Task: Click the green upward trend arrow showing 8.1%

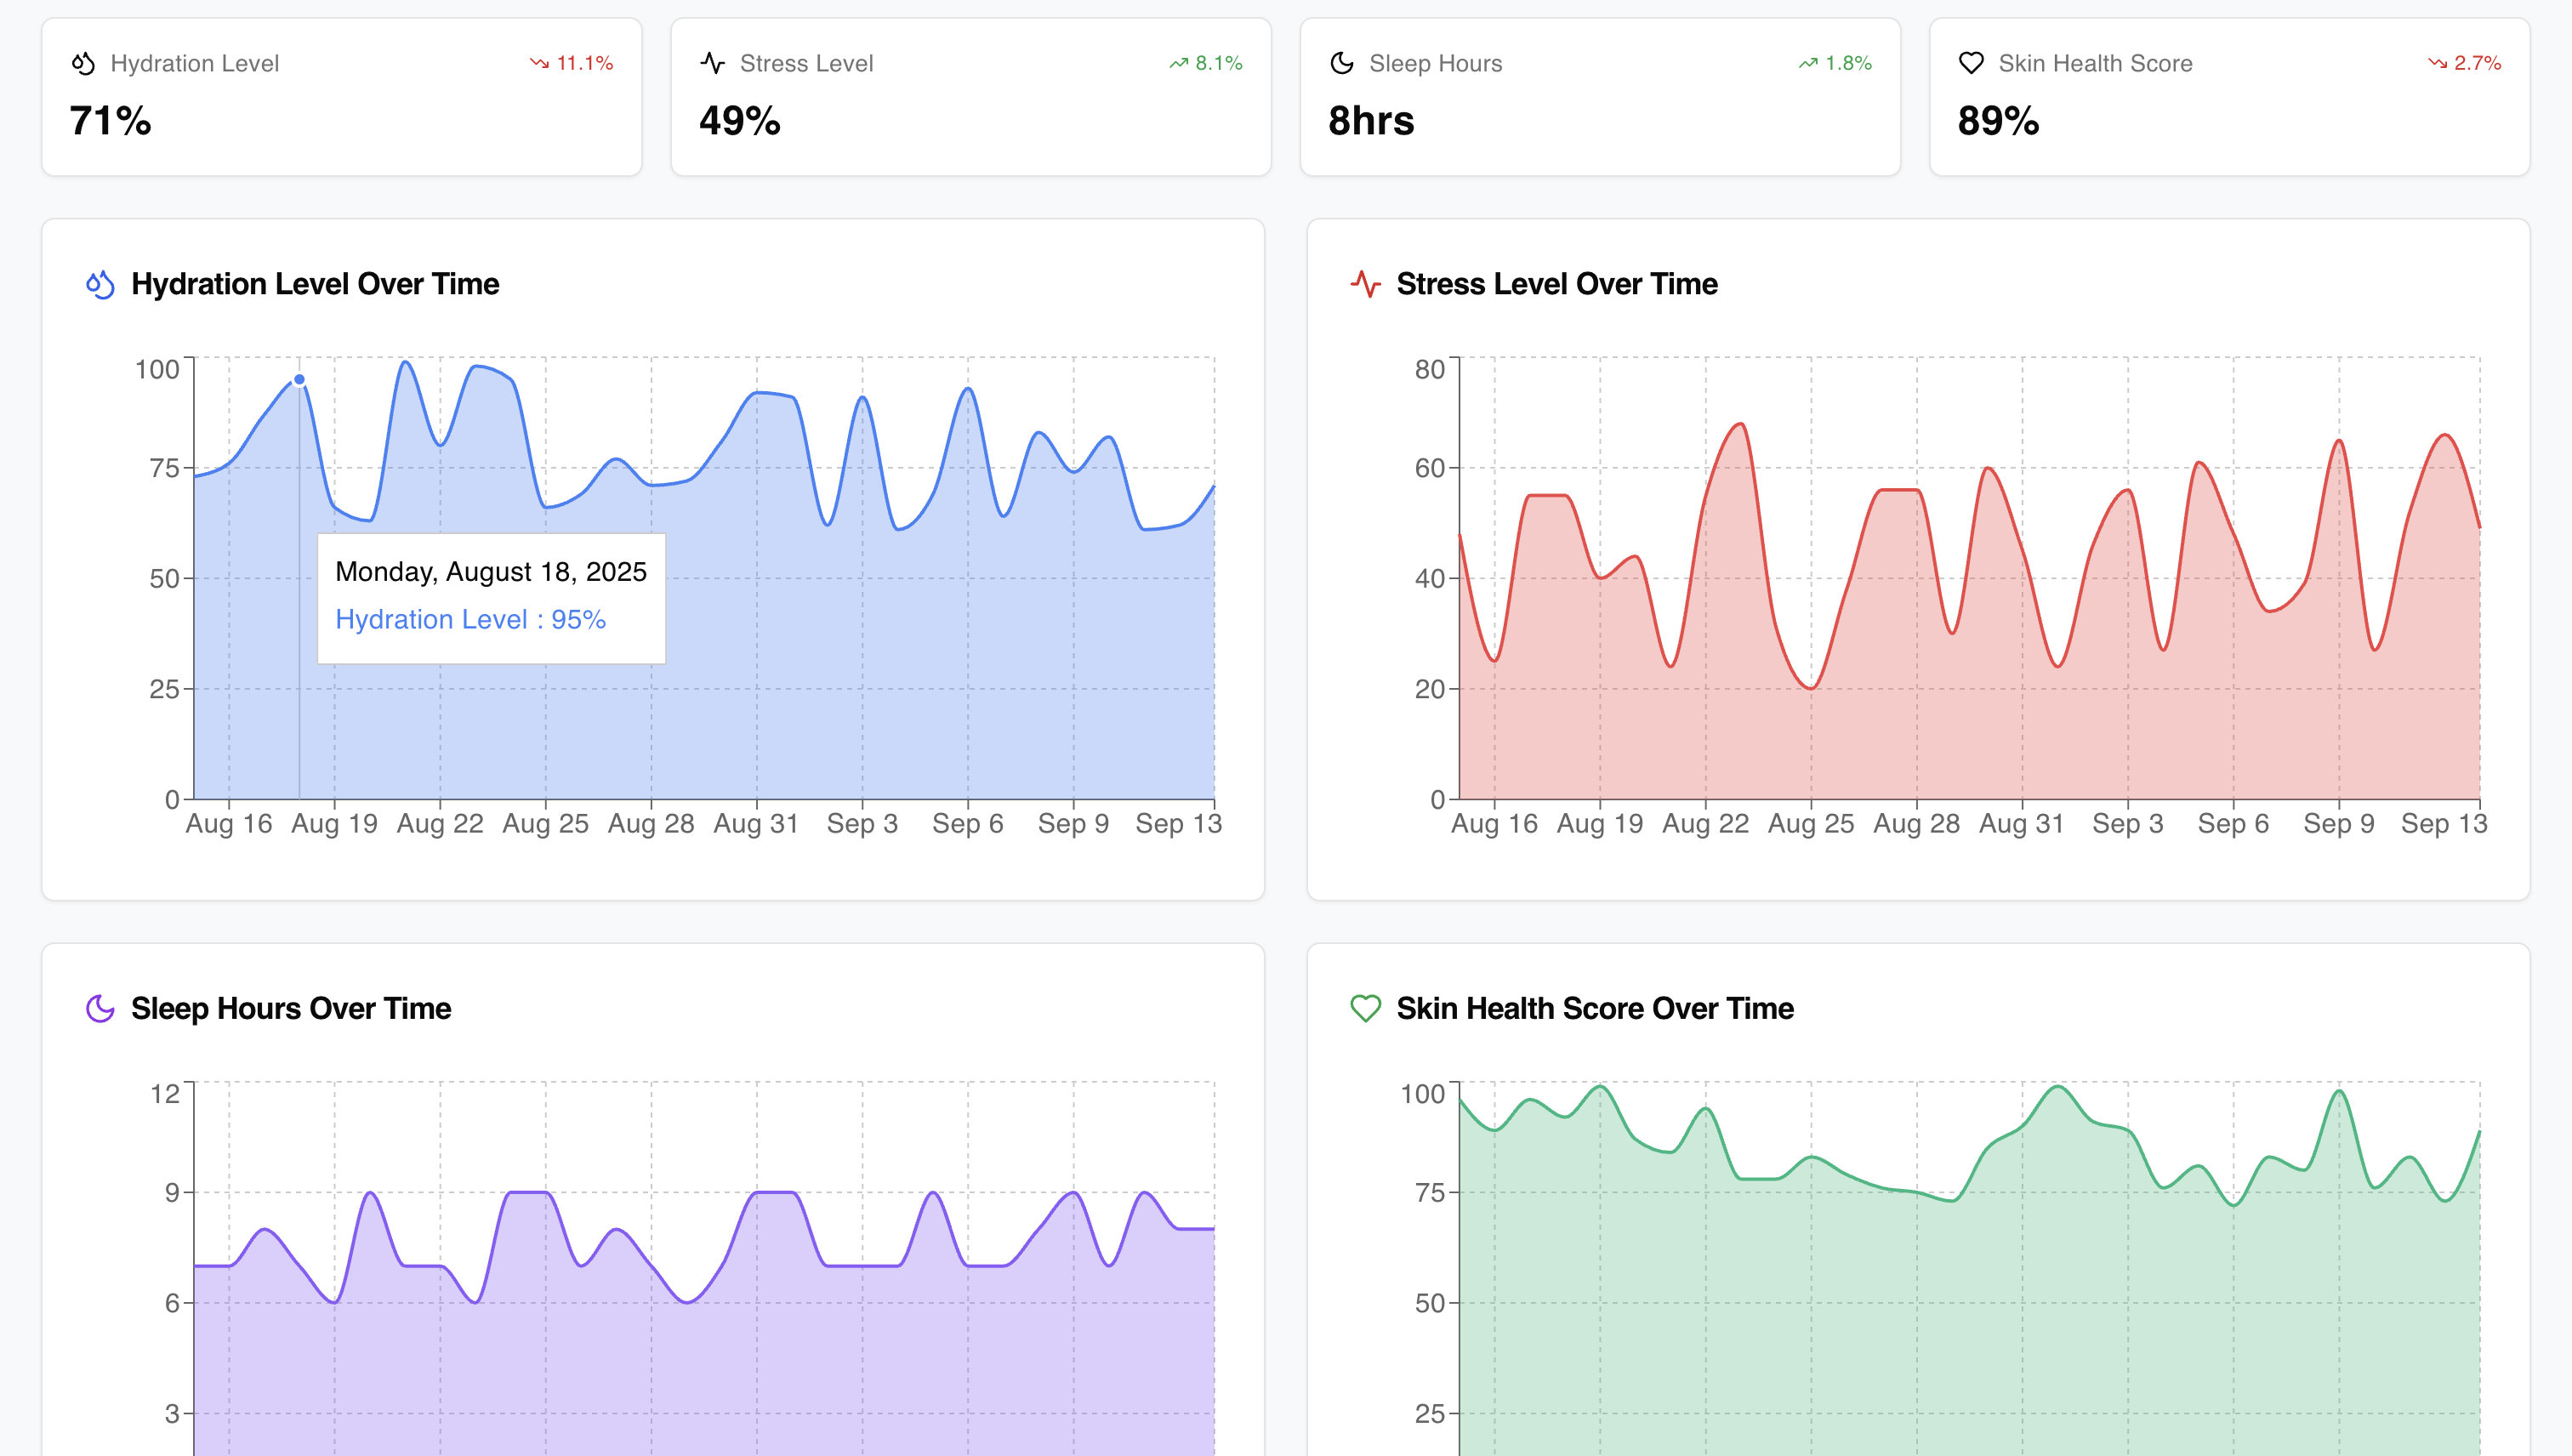Action: coord(1179,63)
